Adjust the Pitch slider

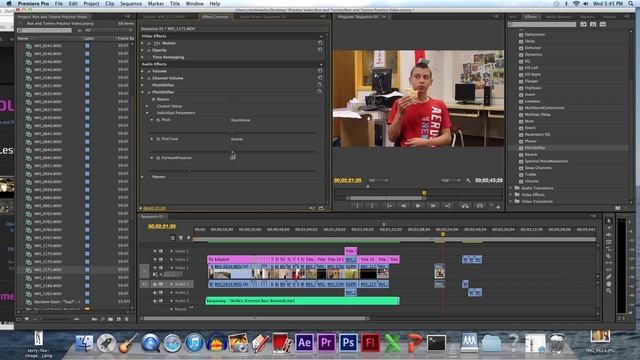pos(232,132)
